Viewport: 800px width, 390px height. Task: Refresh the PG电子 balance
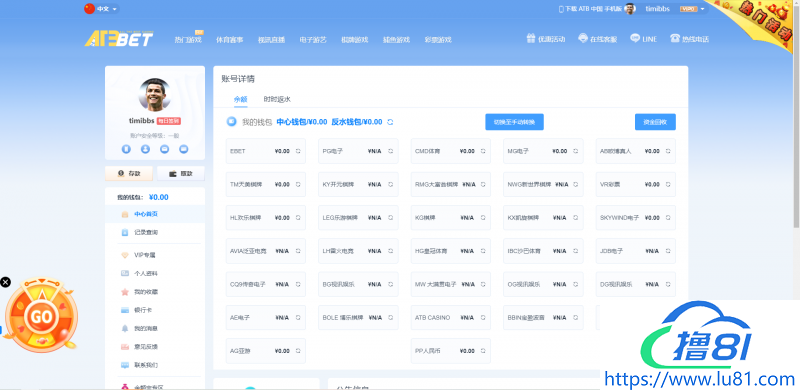coord(390,151)
